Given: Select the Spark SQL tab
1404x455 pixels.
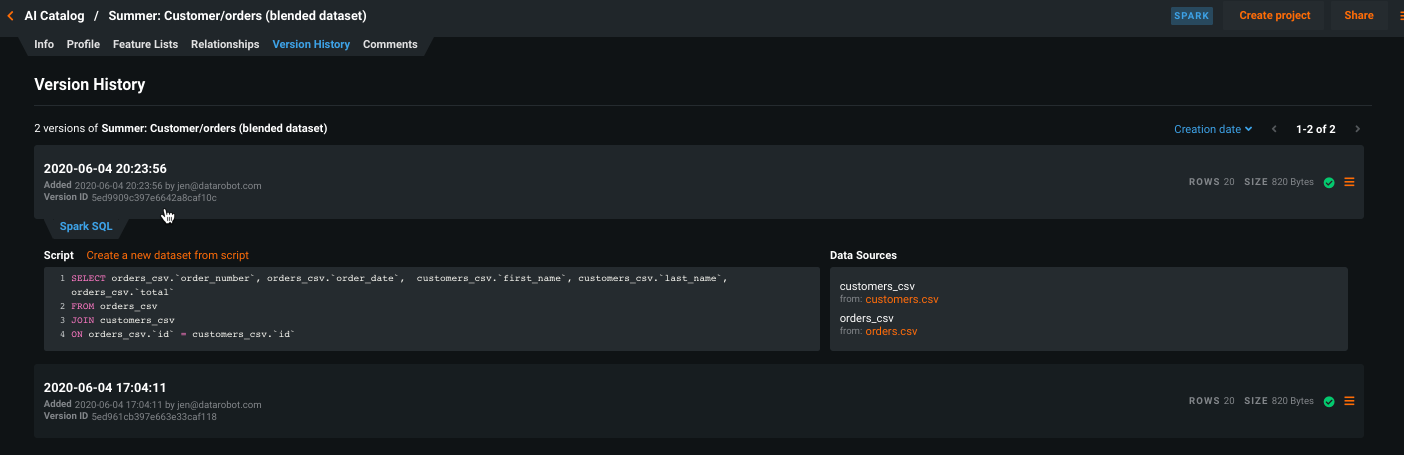Looking at the screenshot, I should (86, 227).
